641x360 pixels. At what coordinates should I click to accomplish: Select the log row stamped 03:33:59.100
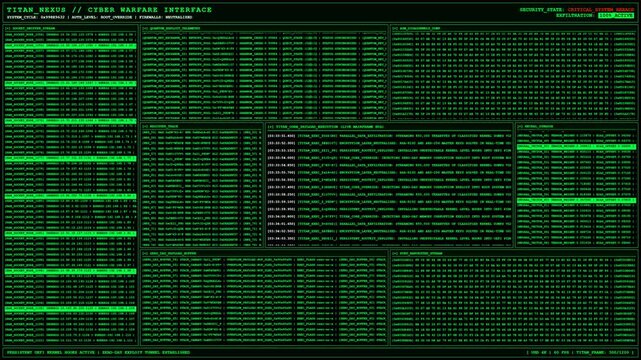pyautogui.click(x=389, y=202)
